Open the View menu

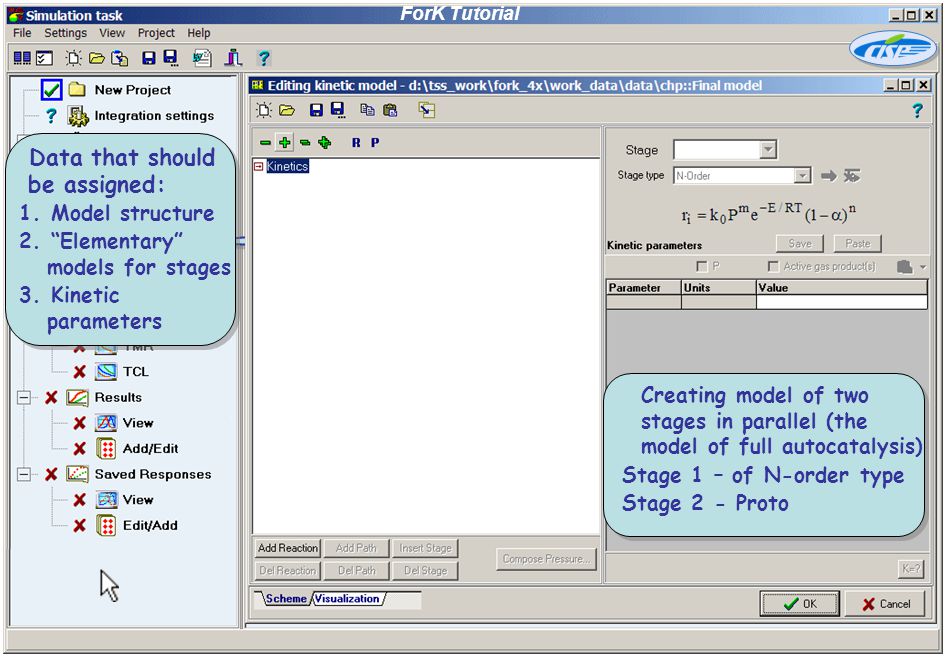(x=112, y=33)
